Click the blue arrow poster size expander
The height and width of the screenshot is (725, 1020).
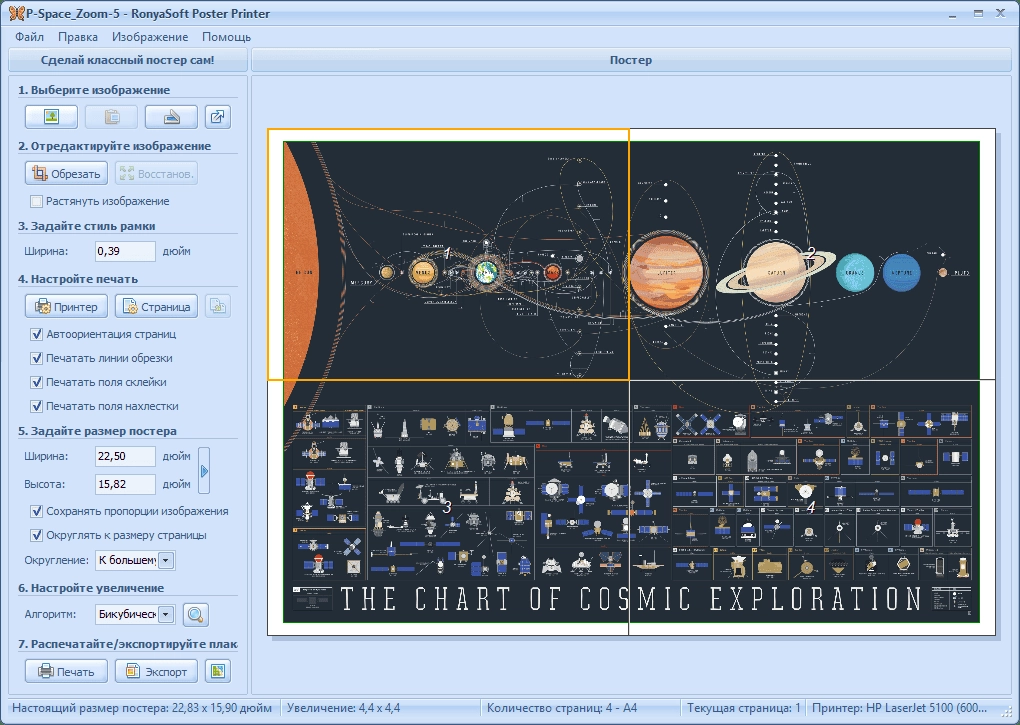[x=204, y=470]
